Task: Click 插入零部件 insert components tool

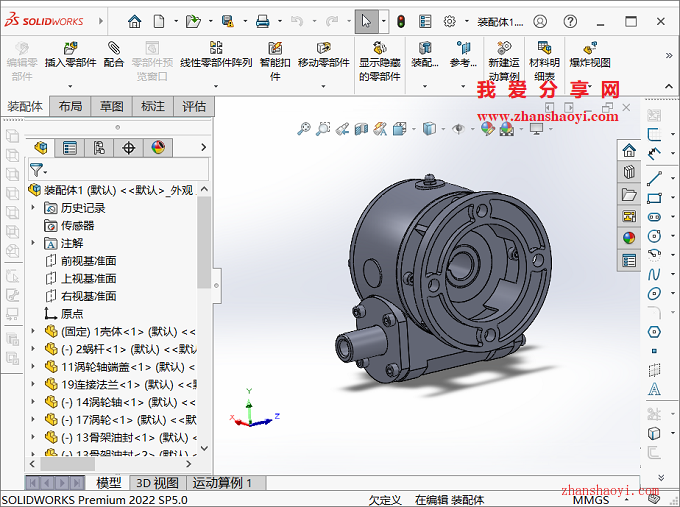Action: 70,56
